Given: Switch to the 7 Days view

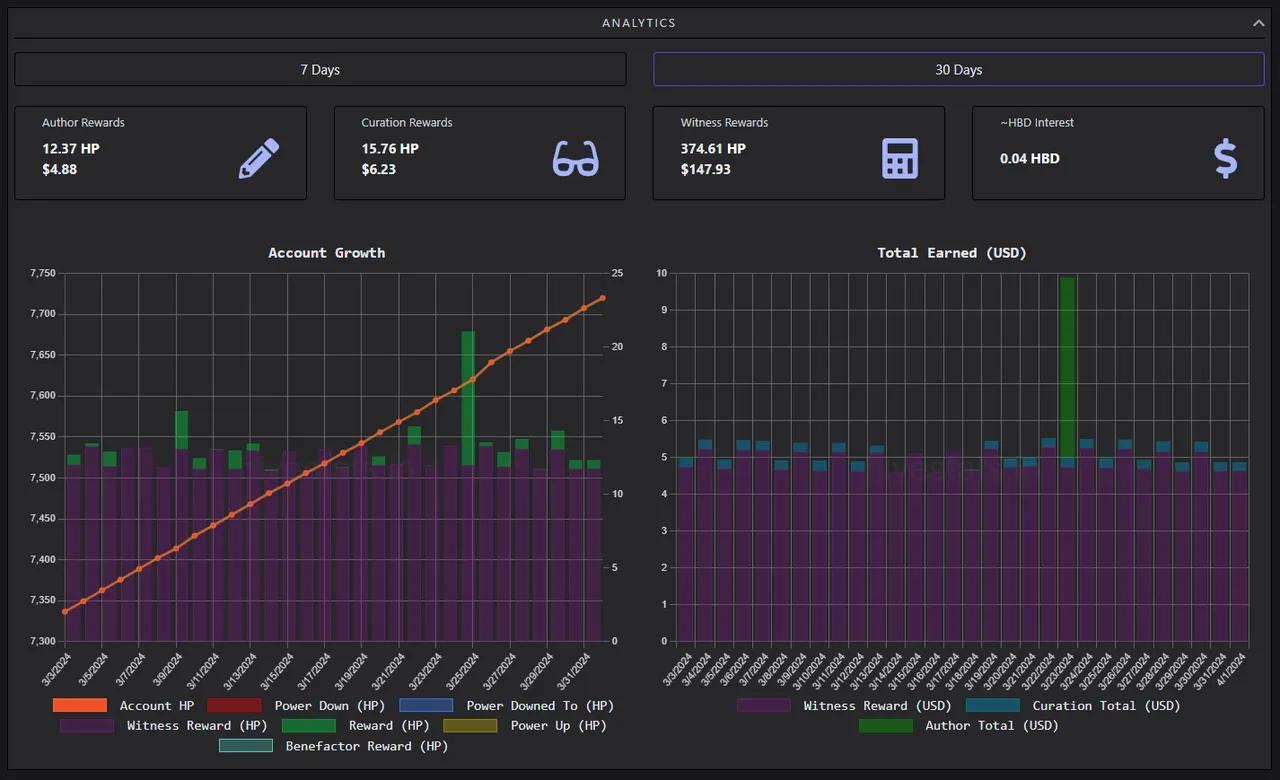Looking at the screenshot, I should (x=320, y=69).
